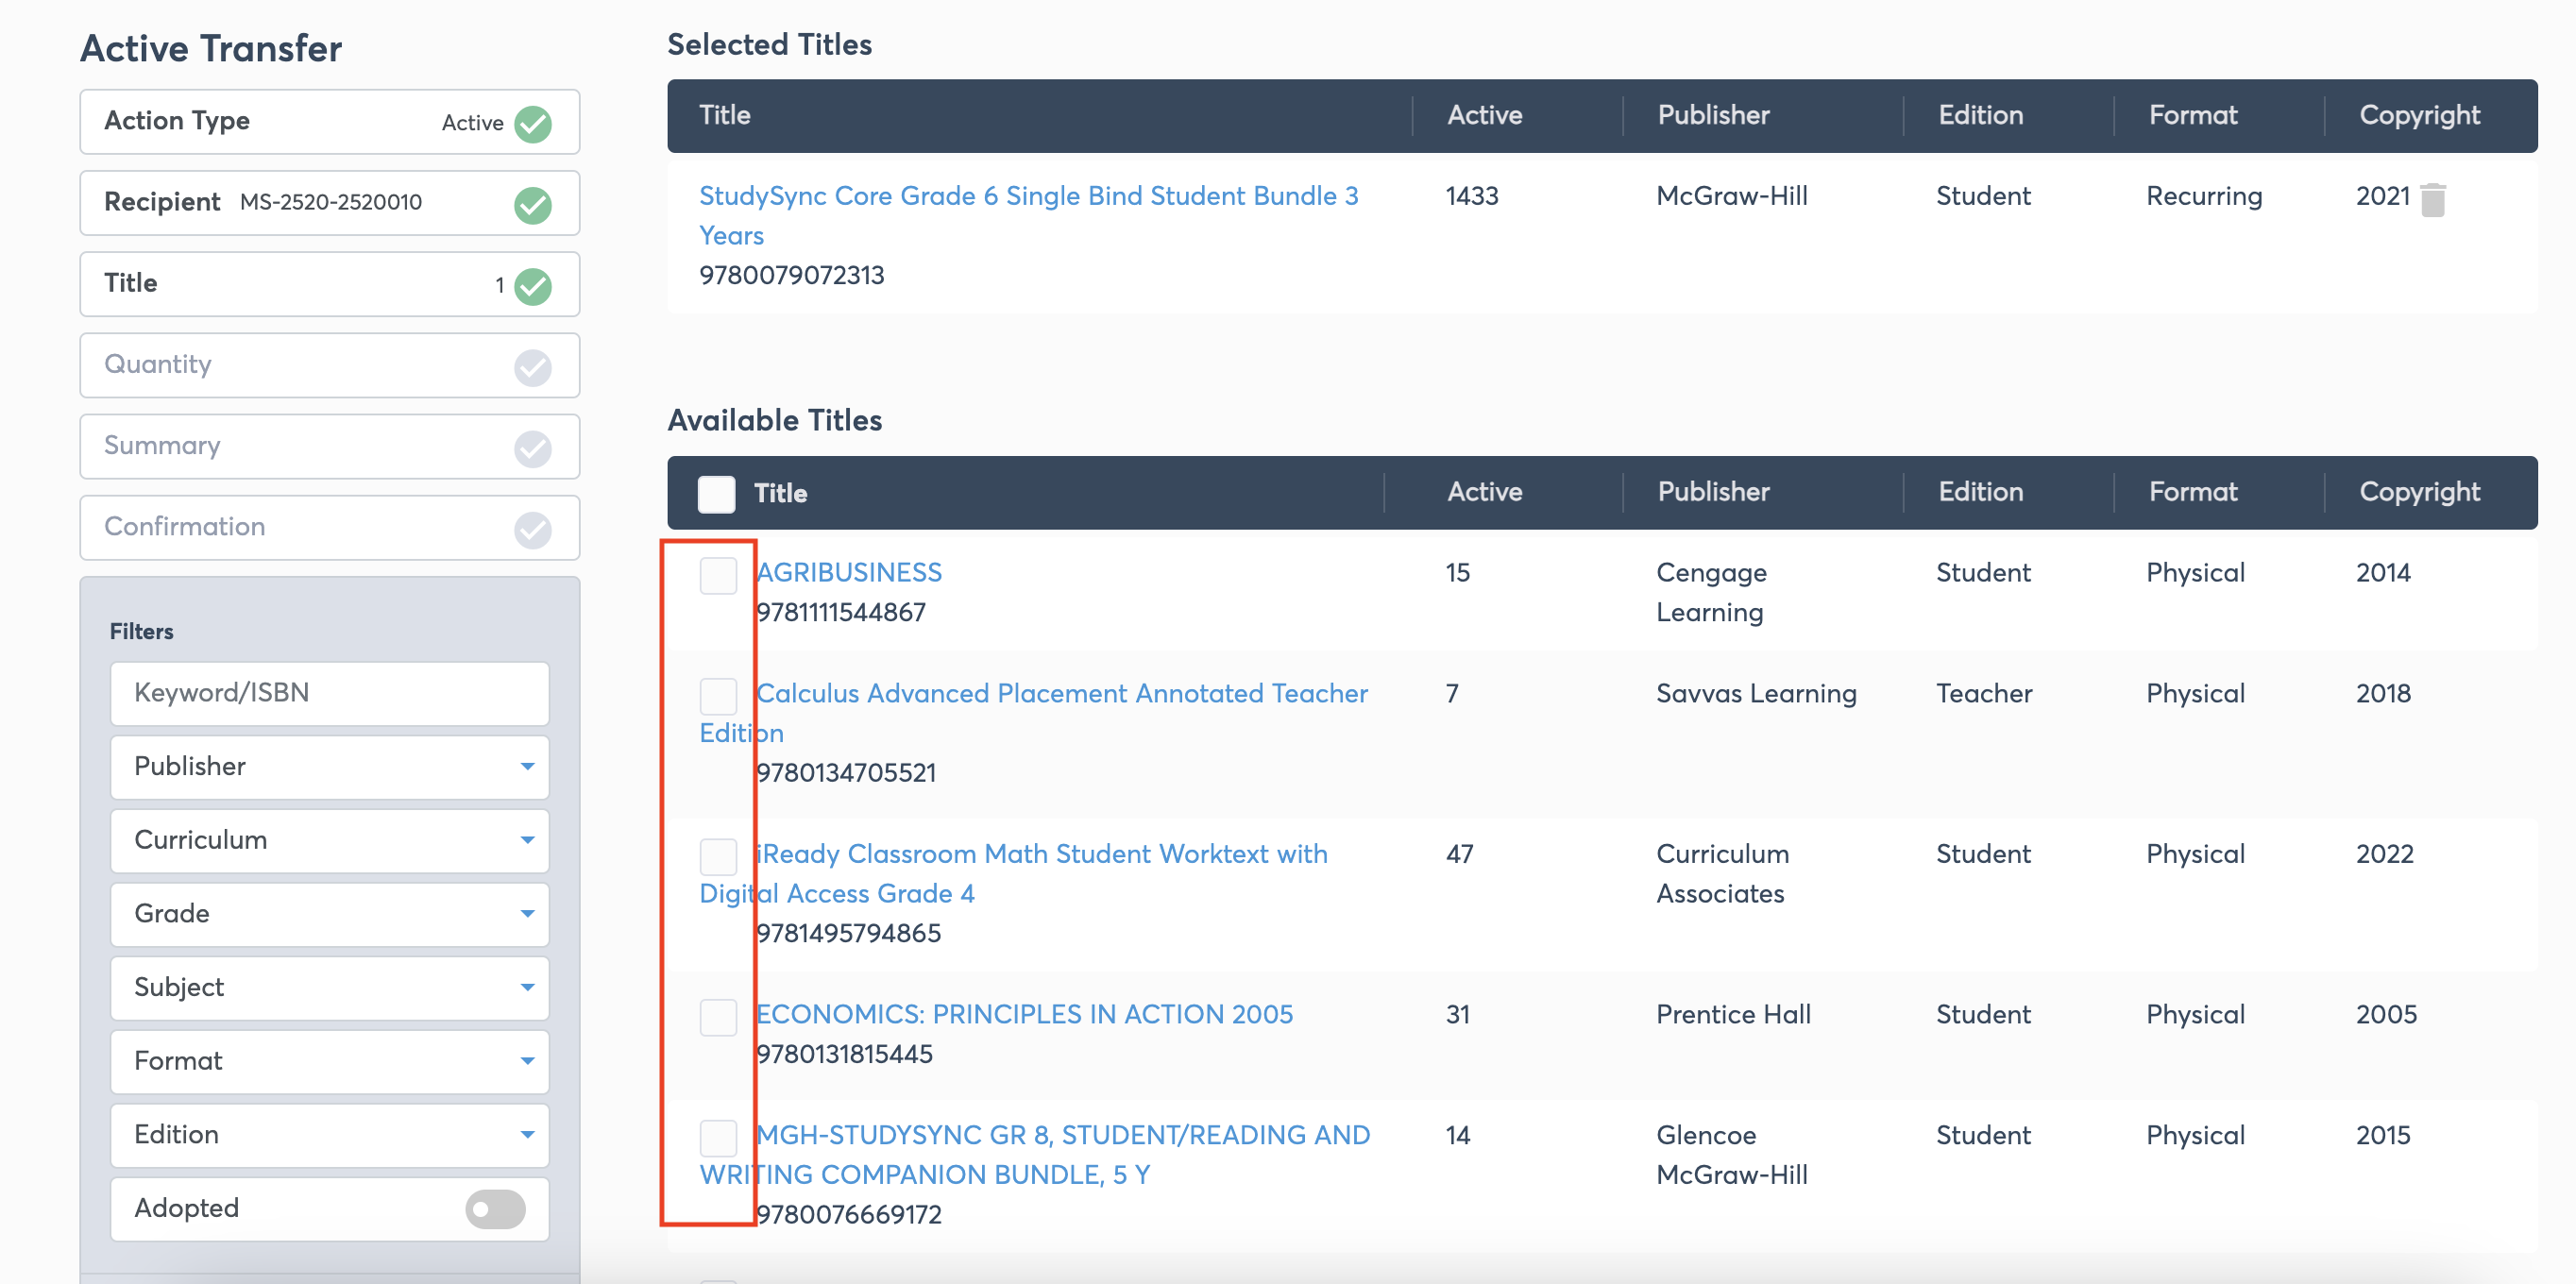
Task: Toggle the Adopted filter switch
Action: [x=495, y=1208]
